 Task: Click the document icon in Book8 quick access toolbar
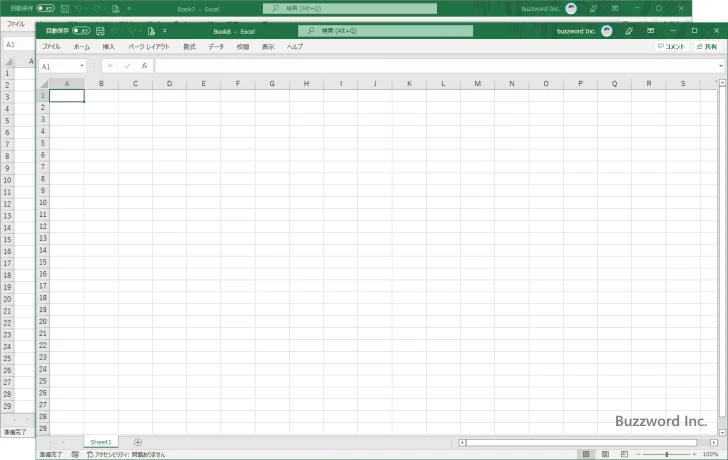(151, 31)
